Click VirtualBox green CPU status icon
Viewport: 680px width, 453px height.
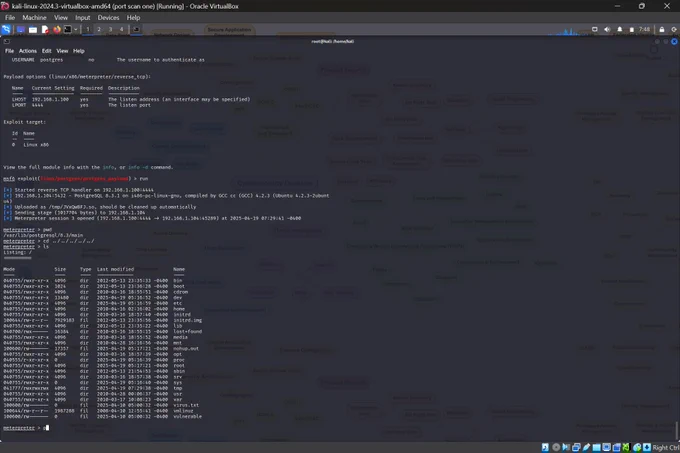[x=626, y=447]
